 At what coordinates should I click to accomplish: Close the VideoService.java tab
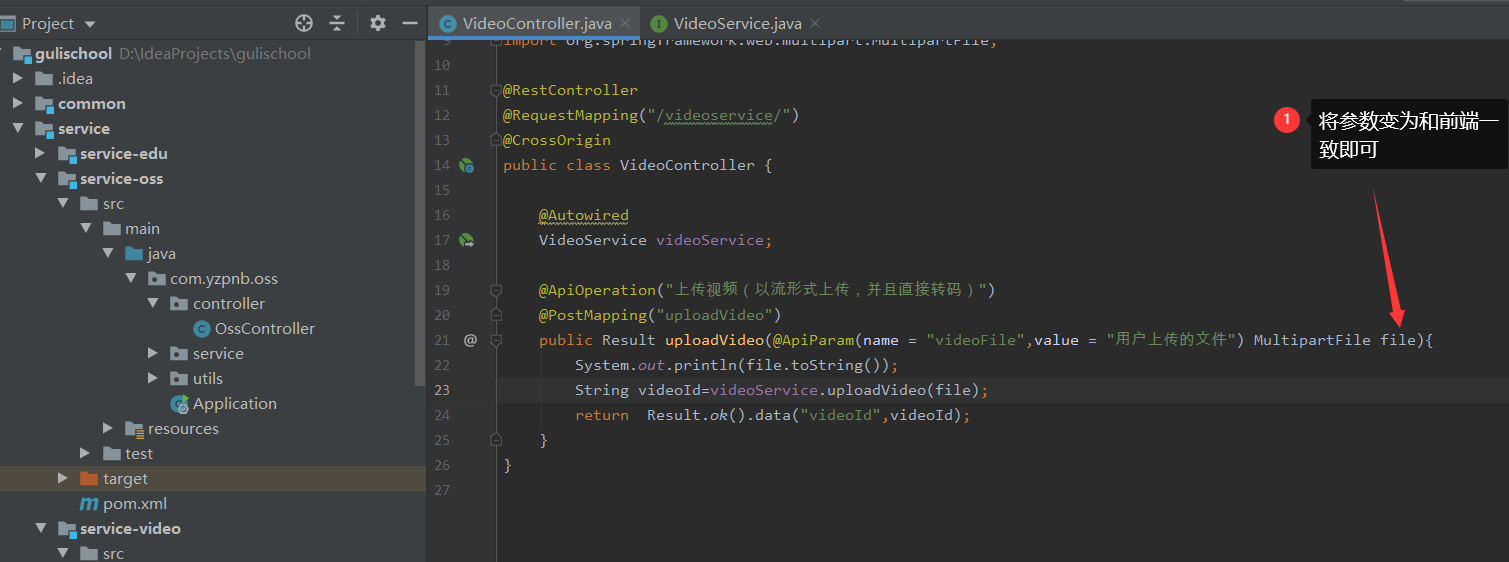pos(814,23)
